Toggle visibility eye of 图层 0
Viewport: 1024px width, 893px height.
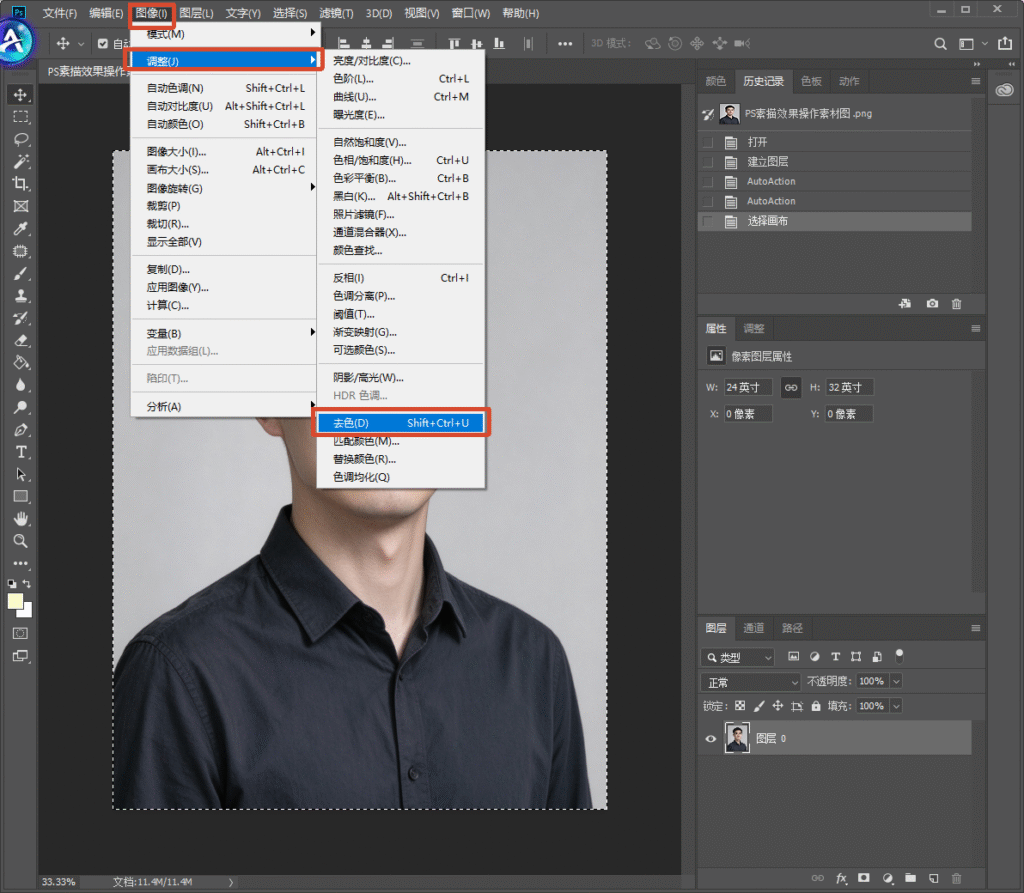711,739
